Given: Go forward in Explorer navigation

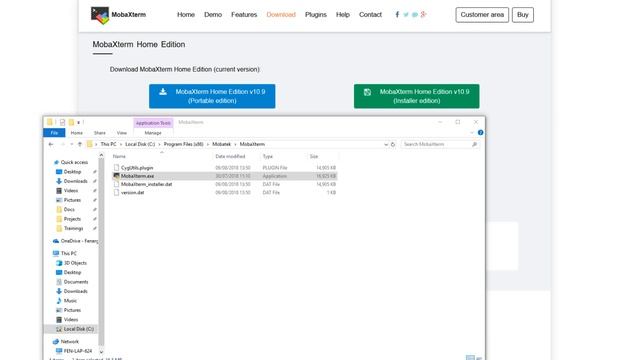Looking at the screenshot, I should pos(62,144).
